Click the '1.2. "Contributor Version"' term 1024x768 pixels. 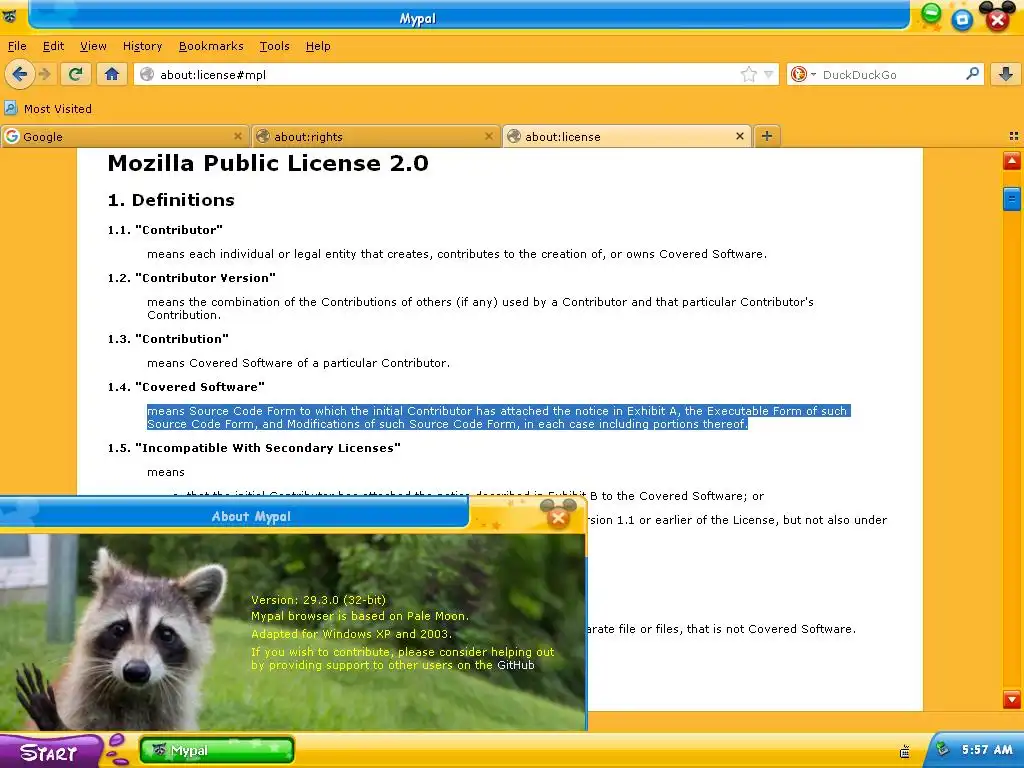192,278
